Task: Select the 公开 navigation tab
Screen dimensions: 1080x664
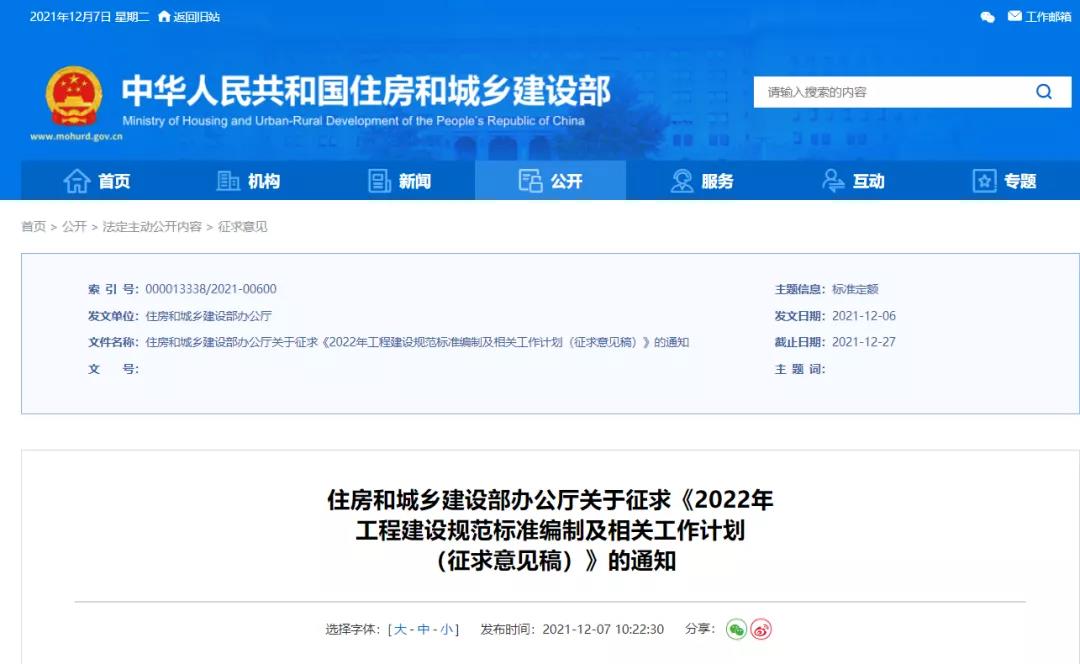Action: pos(550,181)
